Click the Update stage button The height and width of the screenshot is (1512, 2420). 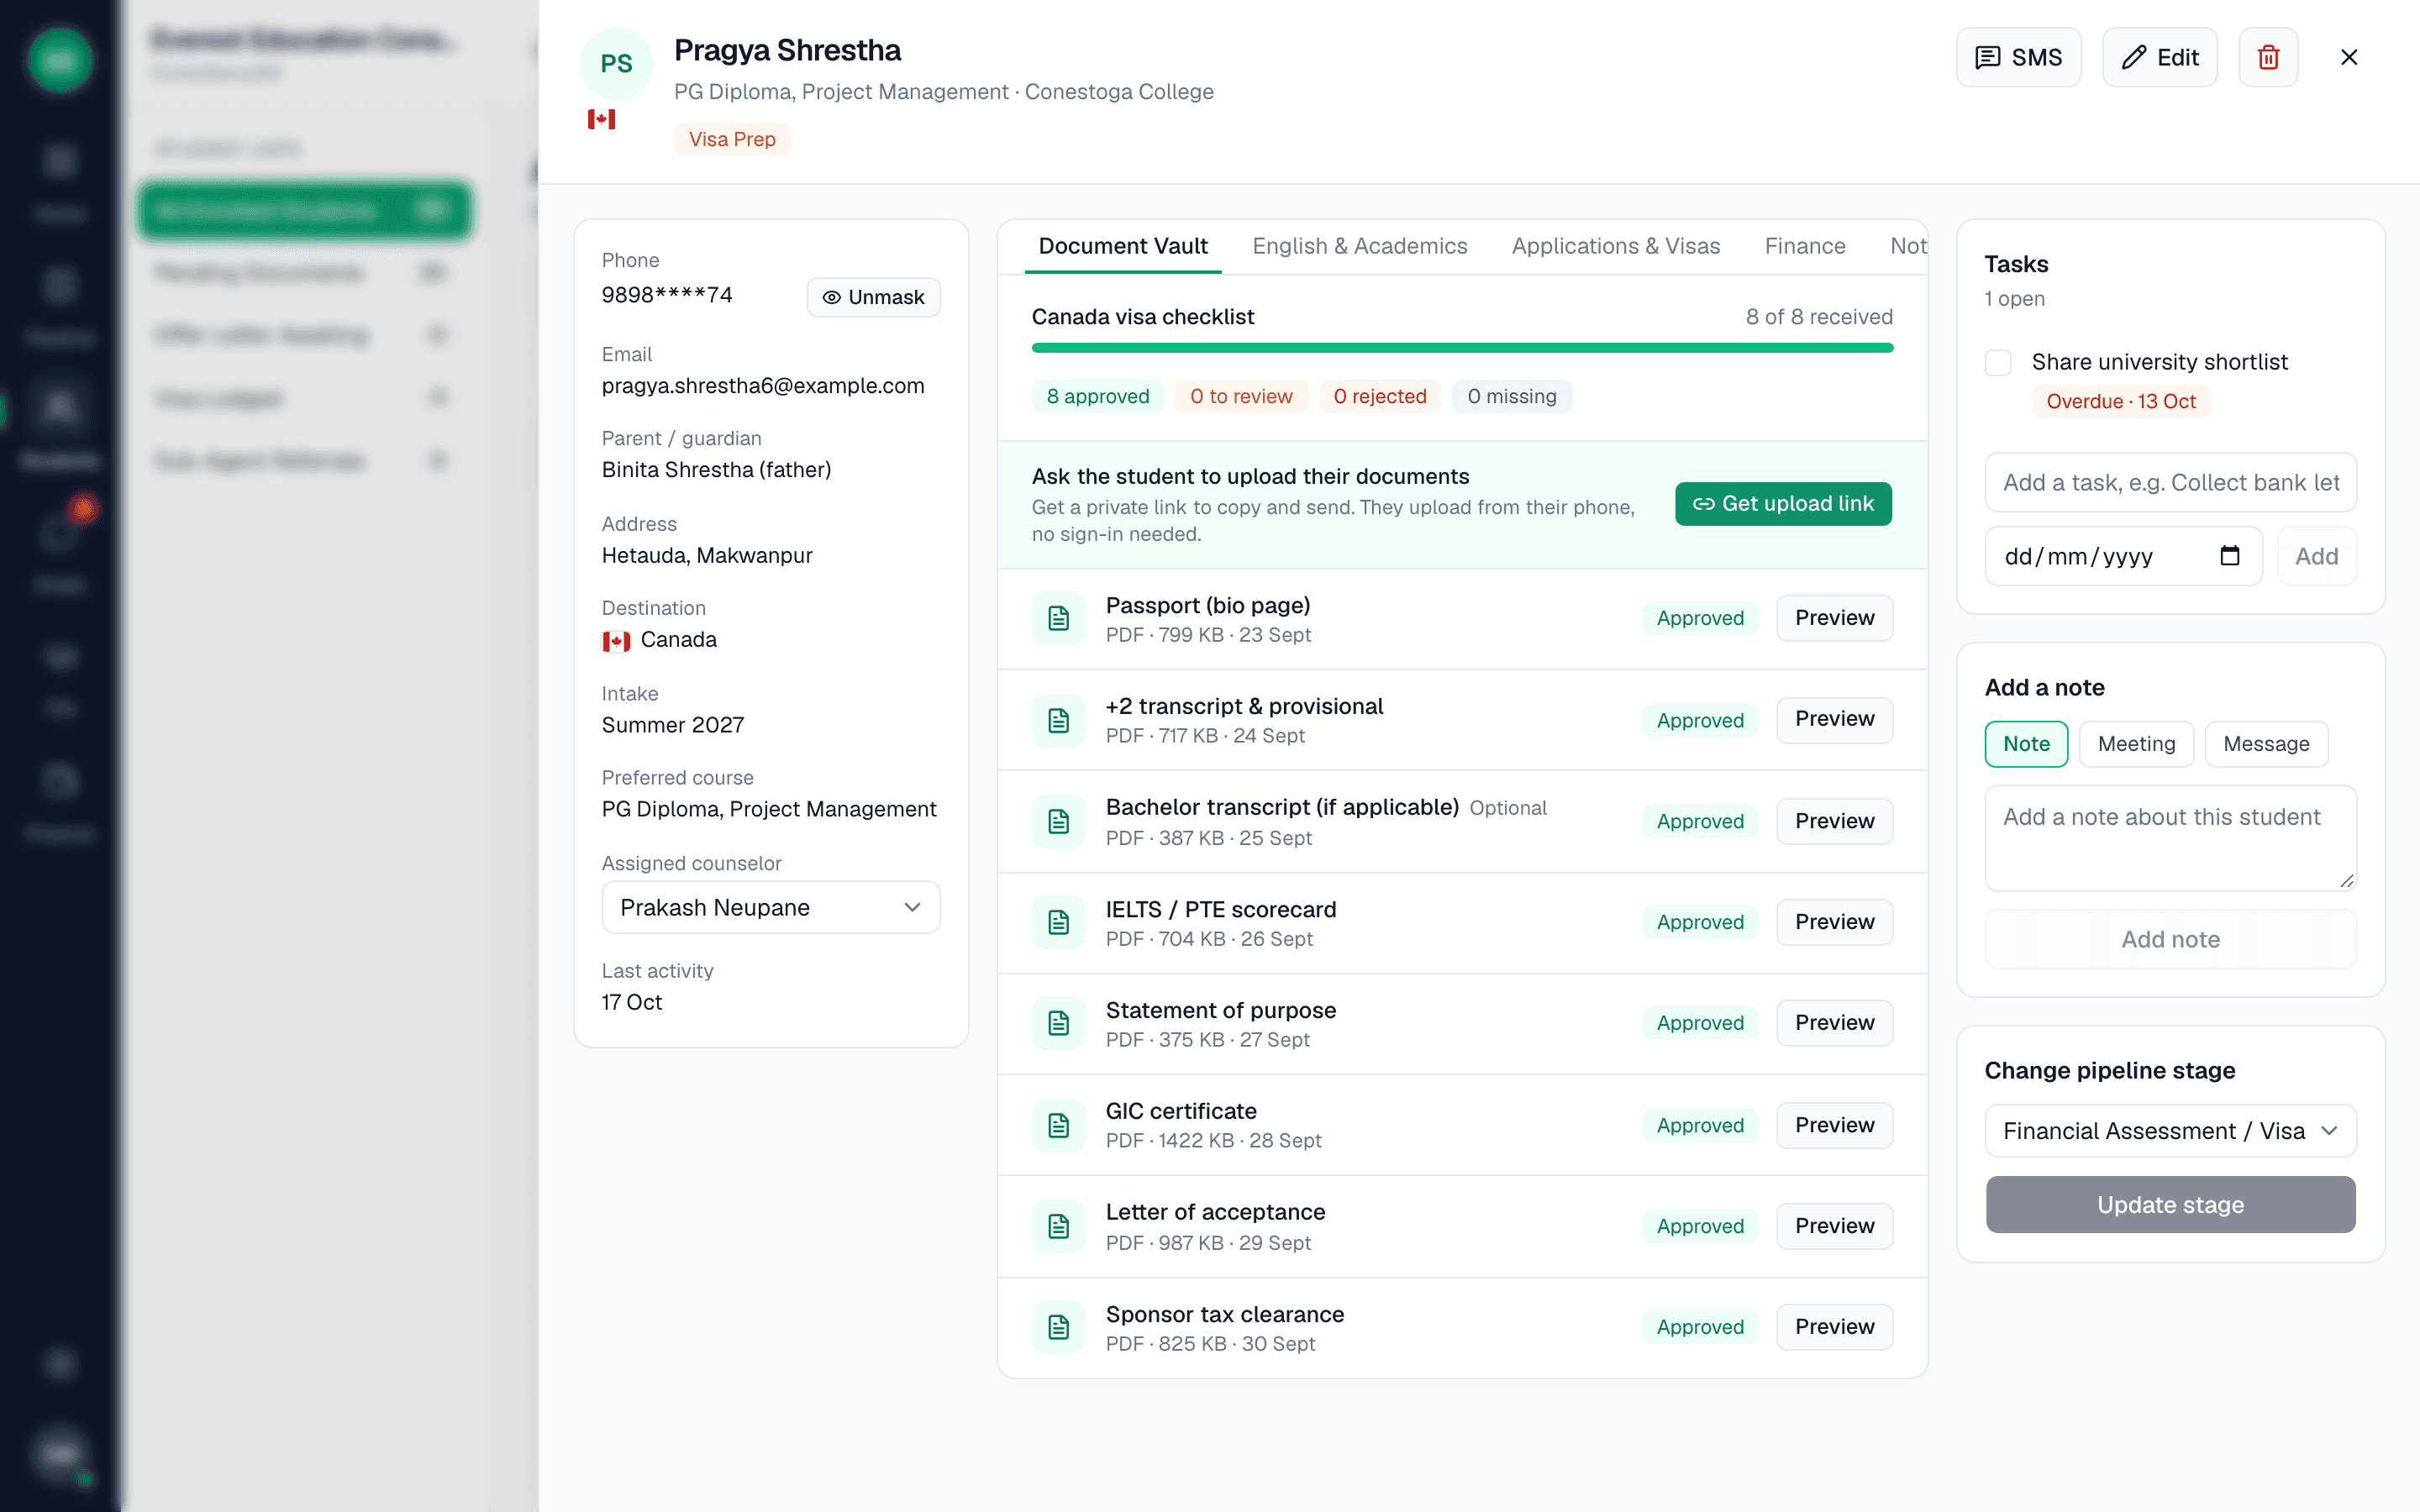[x=2170, y=1205]
